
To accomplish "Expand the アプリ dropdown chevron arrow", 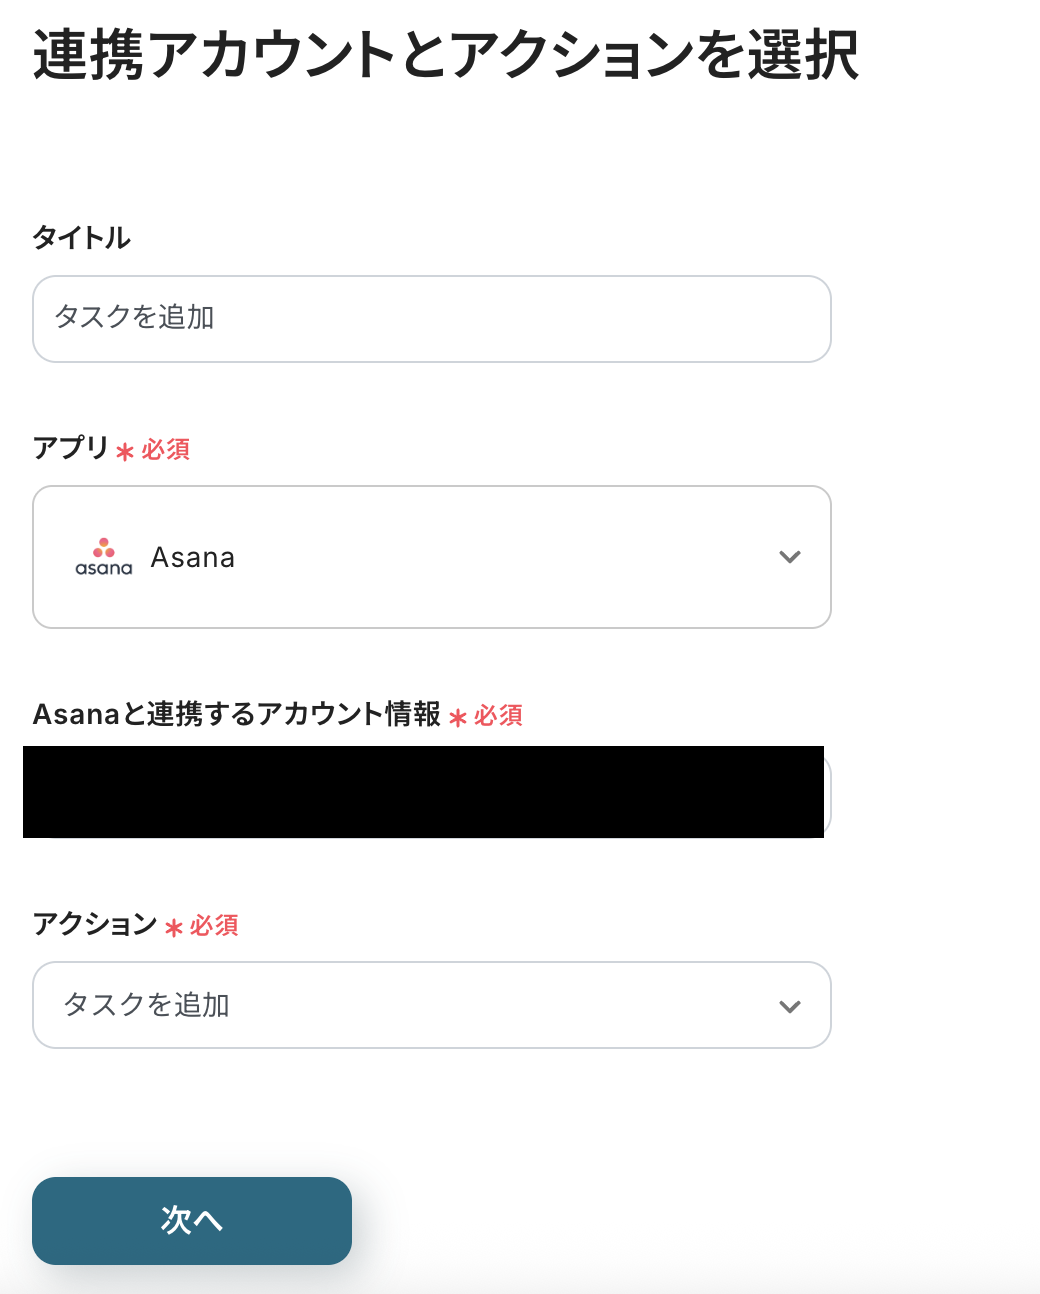I will pyautogui.click(x=790, y=557).
